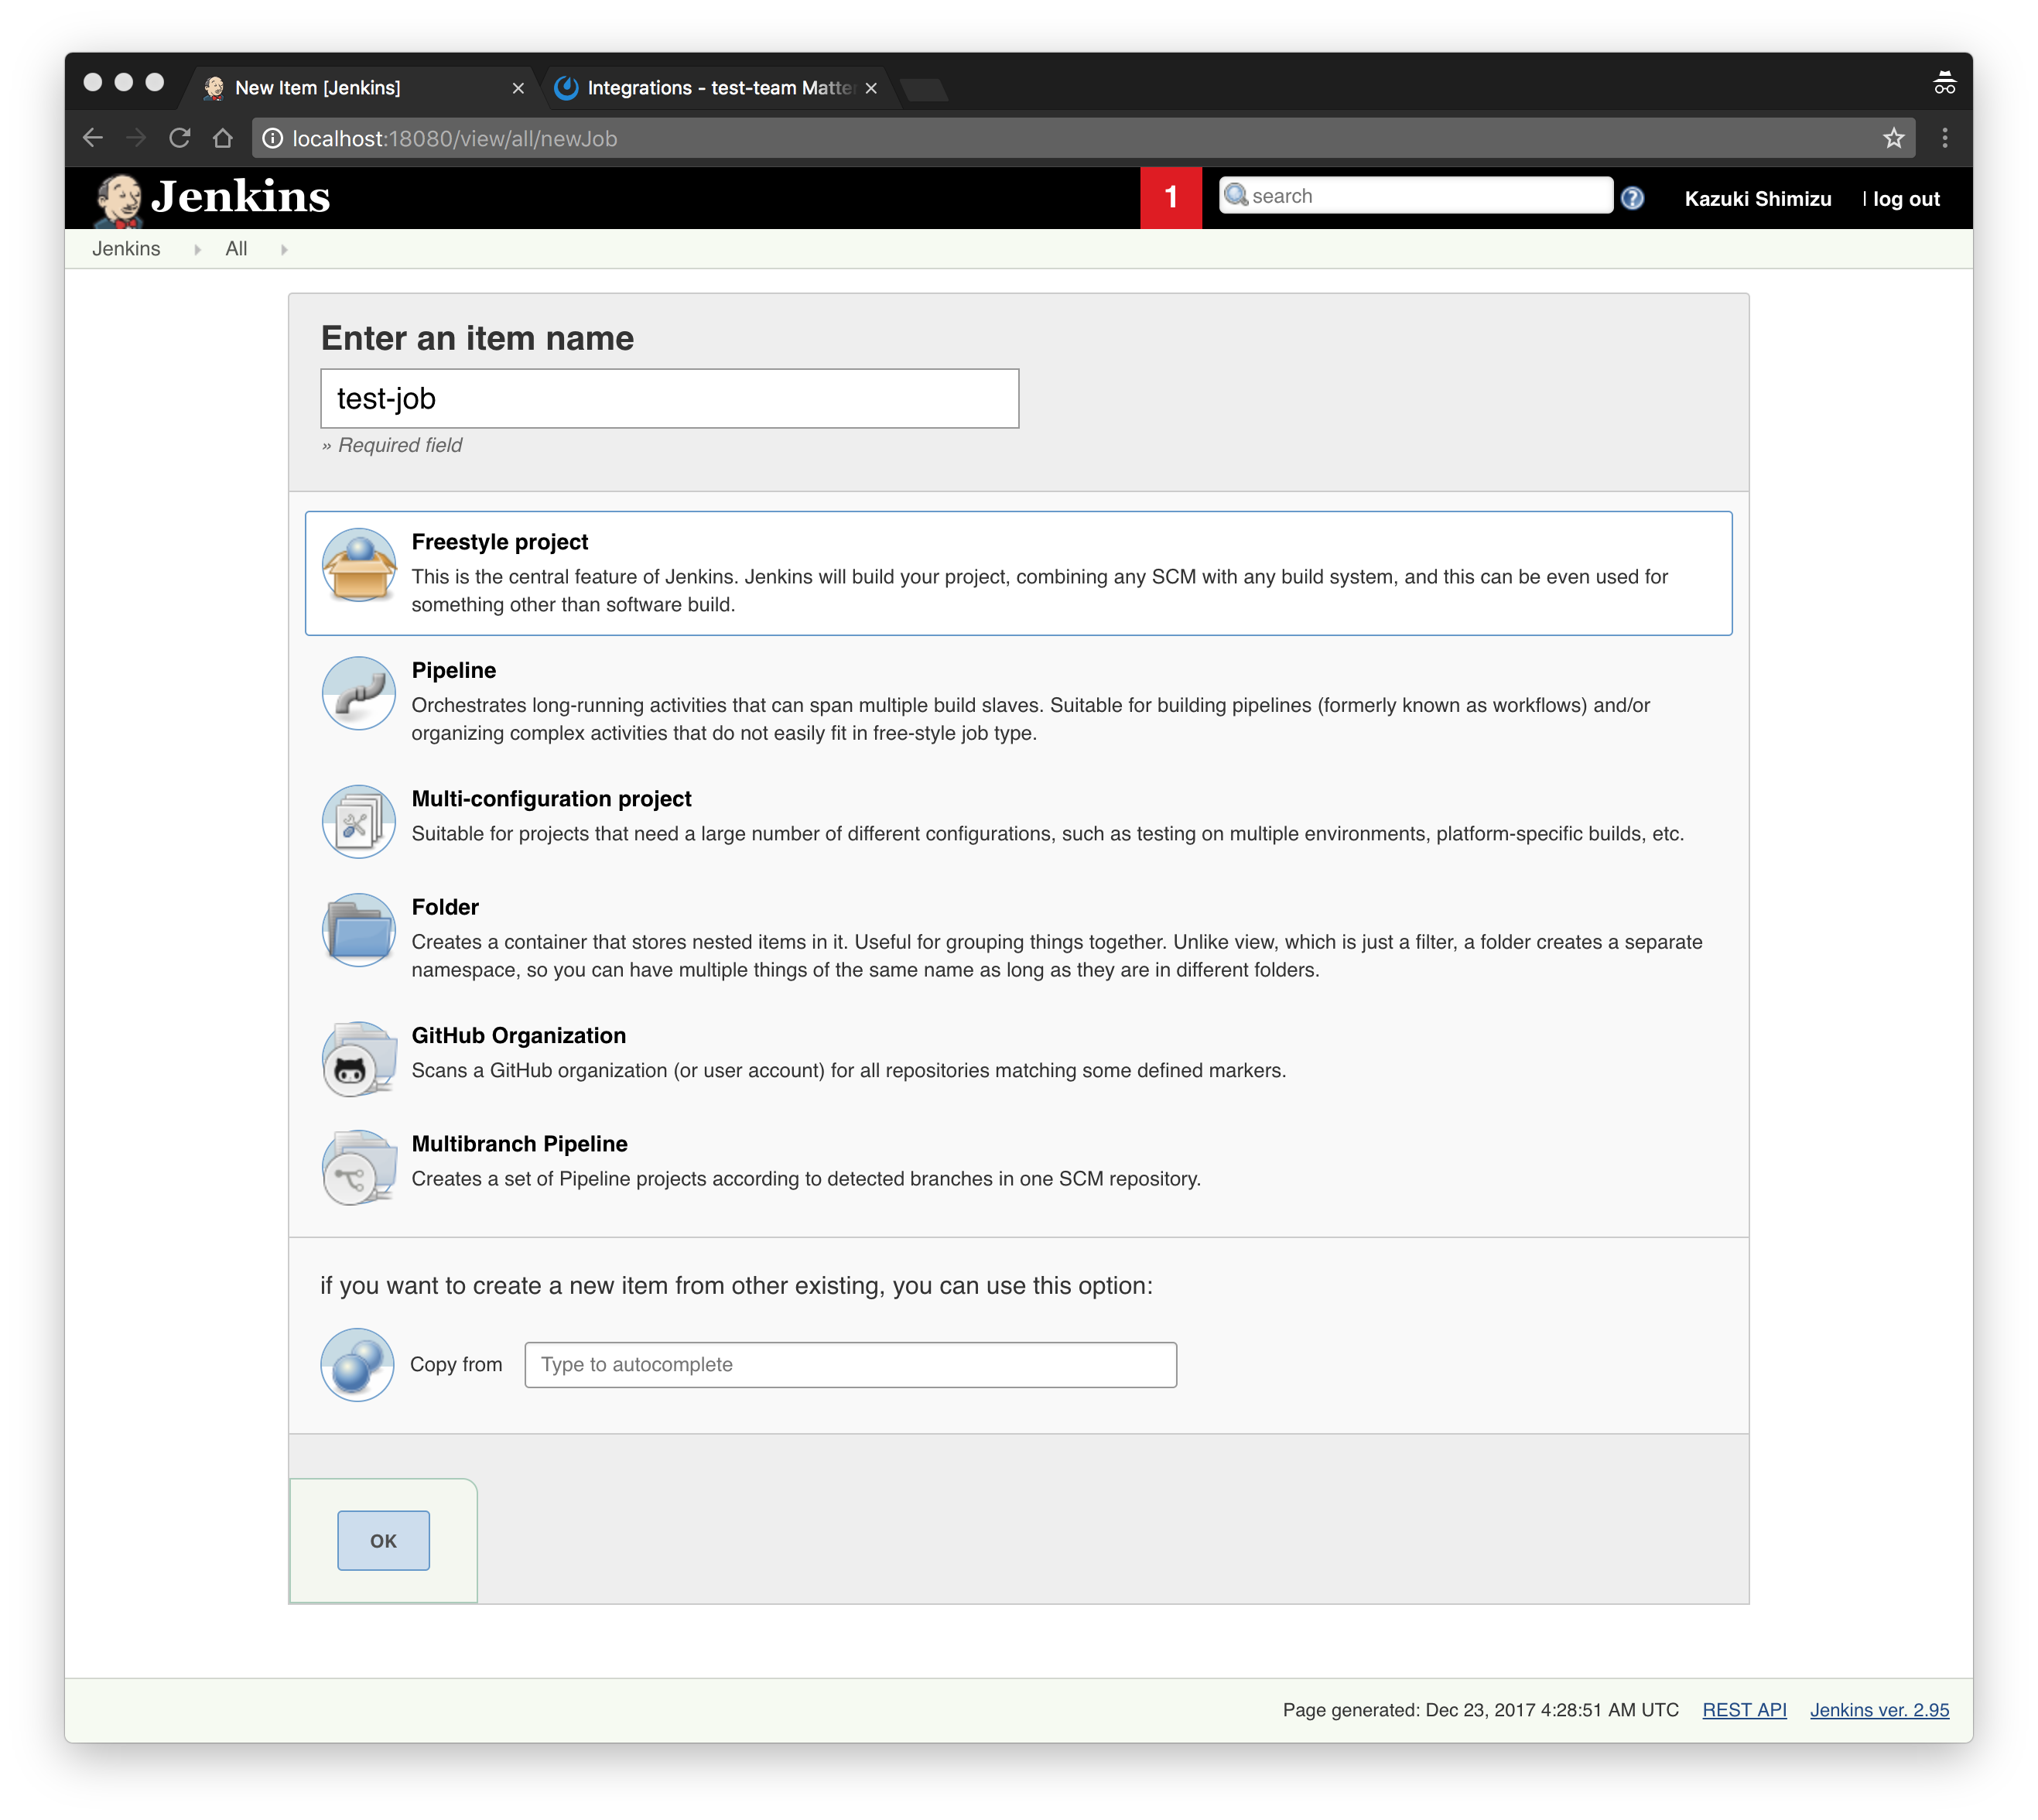
Task: Click the red notification badge 1
Action: (x=1170, y=198)
